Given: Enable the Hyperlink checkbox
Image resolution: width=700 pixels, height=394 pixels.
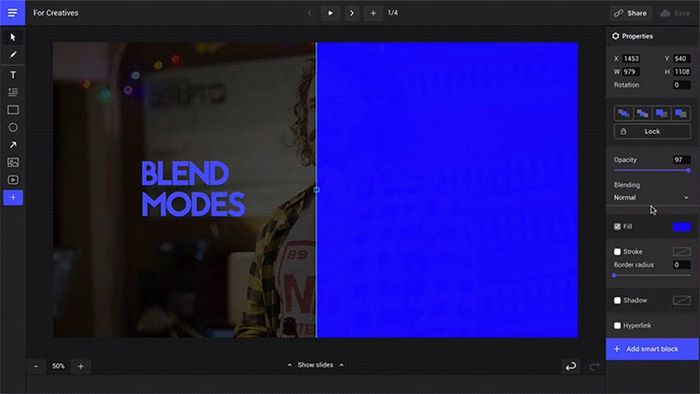Looking at the screenshot, I should pos(617,326).
